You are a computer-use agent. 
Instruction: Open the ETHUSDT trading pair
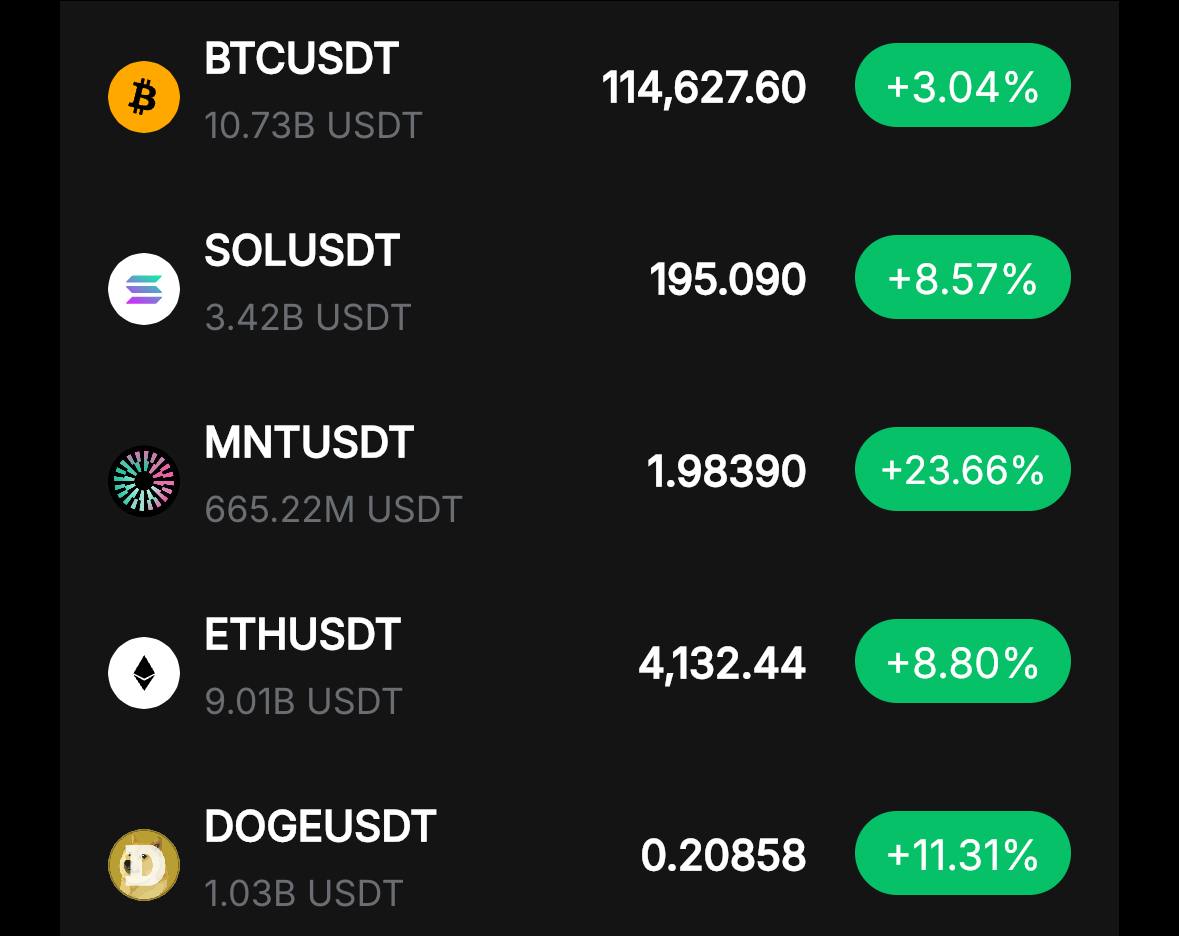tap(302, 635)
